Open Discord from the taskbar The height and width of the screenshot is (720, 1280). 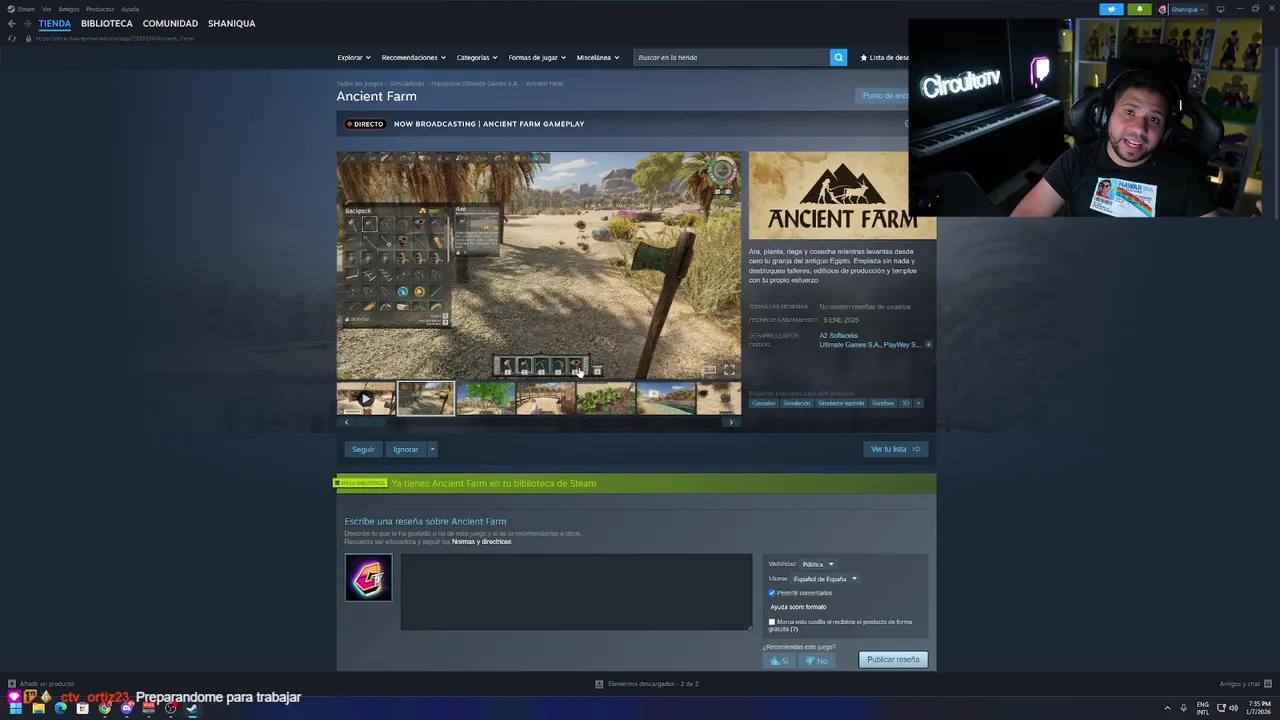pyautogui.click(x=126, y=708)
